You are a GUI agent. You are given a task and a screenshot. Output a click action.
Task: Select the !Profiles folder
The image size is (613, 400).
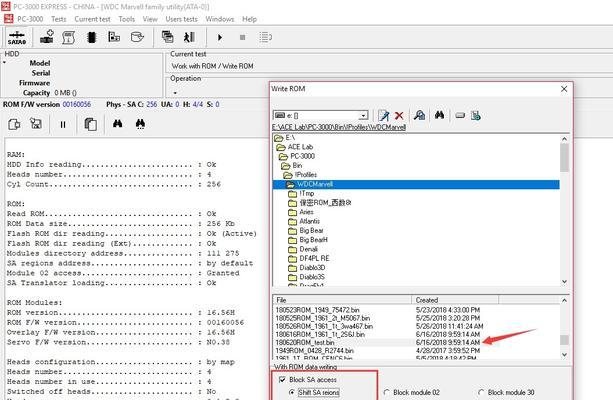coord(306,175)
